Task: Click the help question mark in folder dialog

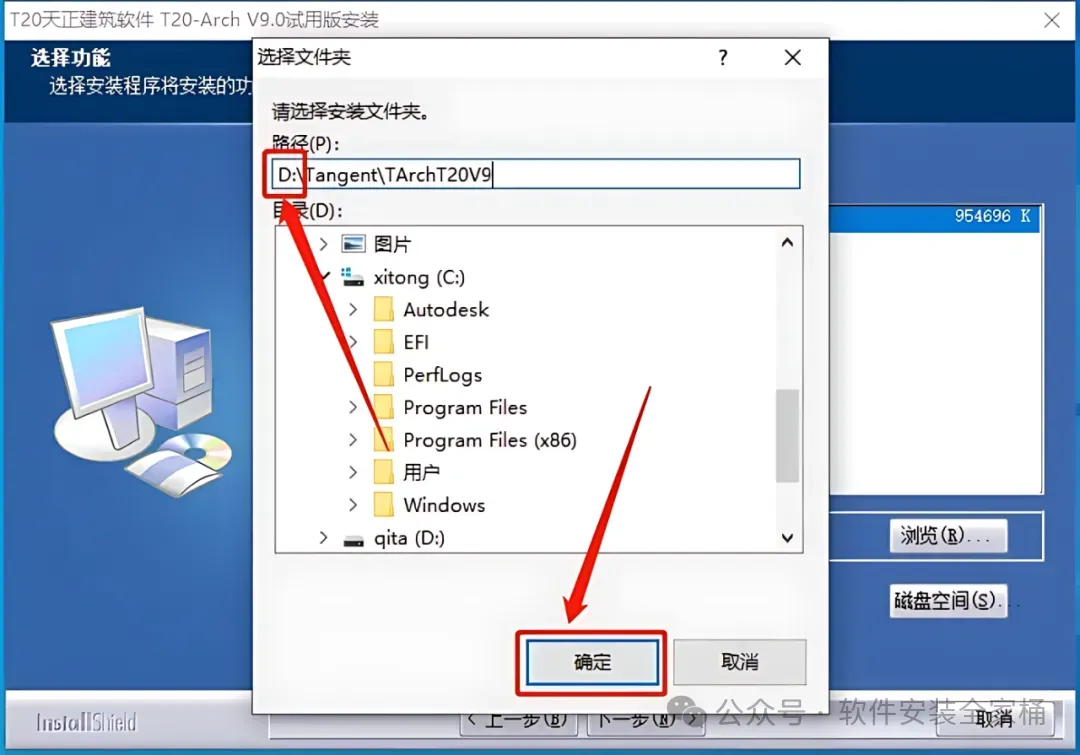Action: point(723,57)
